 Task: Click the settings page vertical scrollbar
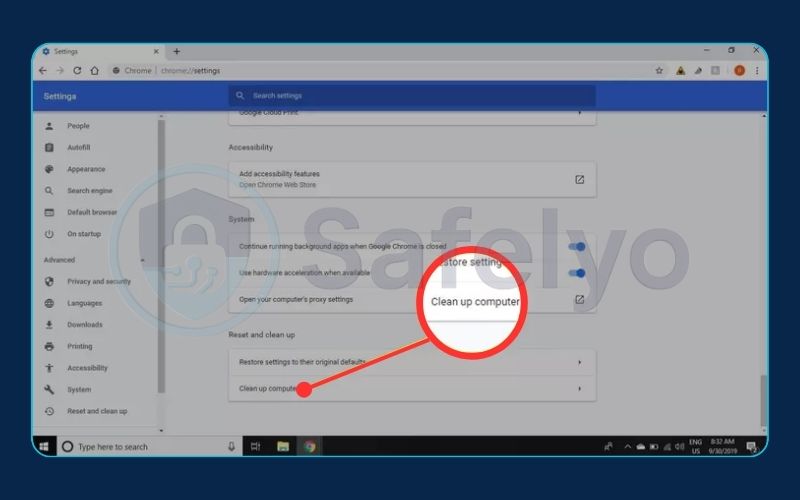point(762,399)
